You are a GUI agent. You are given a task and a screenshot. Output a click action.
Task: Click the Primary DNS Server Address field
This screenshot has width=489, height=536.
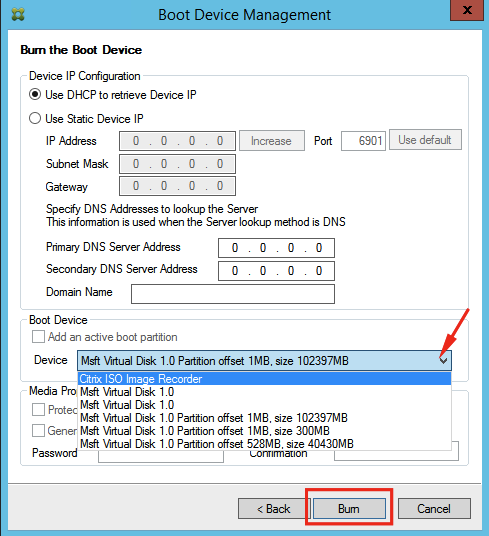[276, 248]
